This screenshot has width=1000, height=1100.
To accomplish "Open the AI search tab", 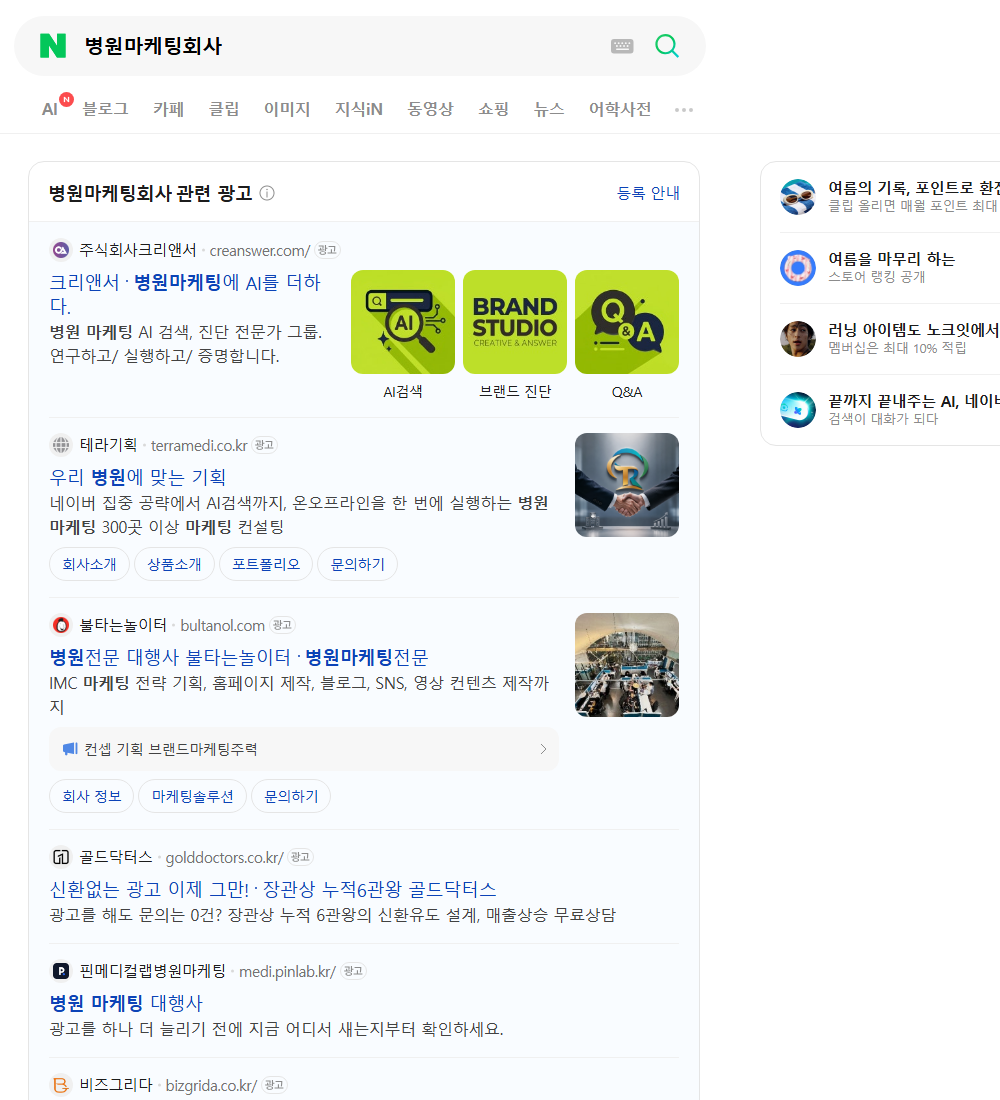I will click(50, 109).
